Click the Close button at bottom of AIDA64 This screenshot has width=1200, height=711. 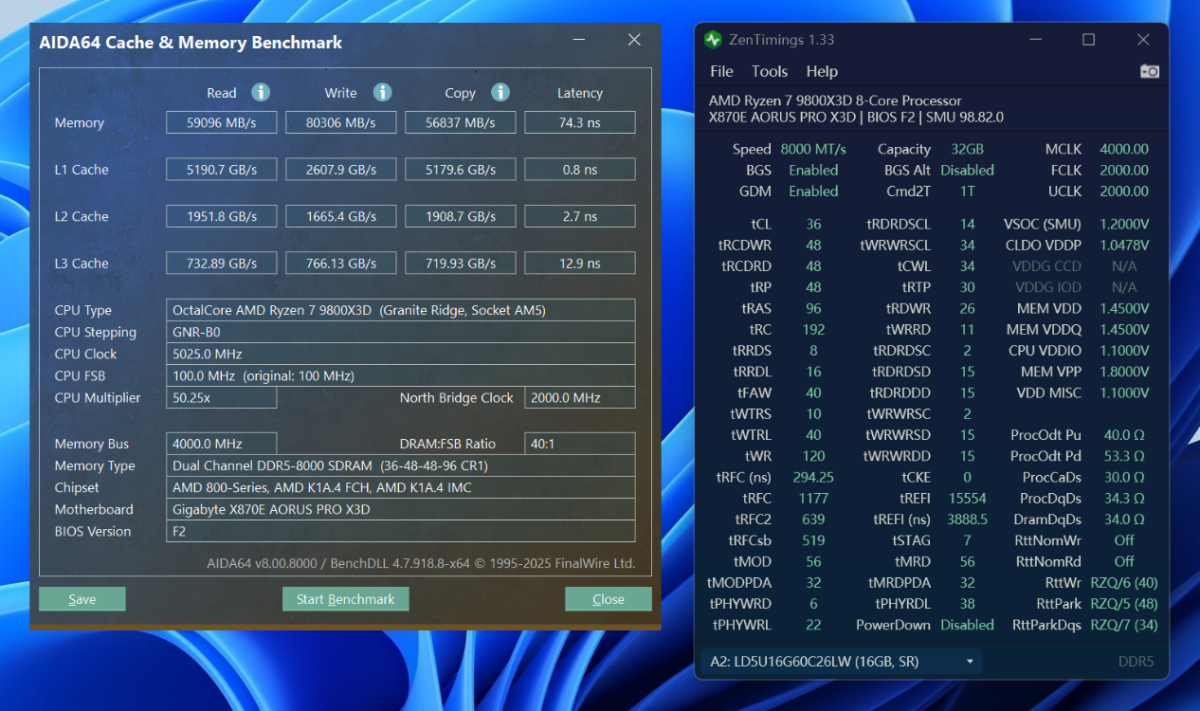(x=608, y=599)
